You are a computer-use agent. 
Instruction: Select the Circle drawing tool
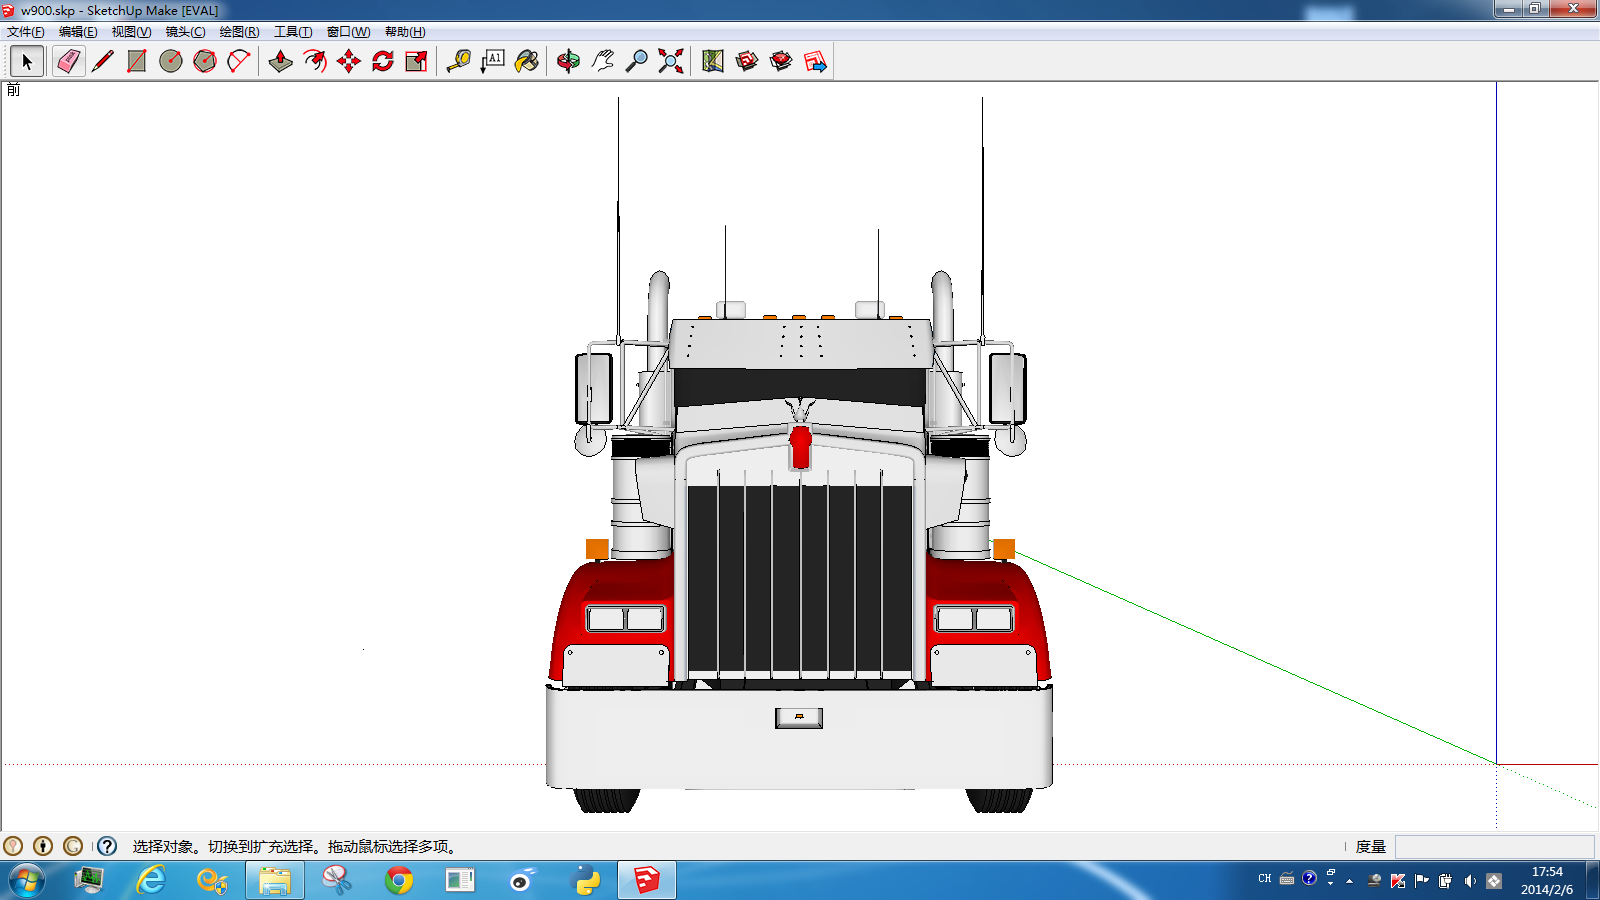coord(171,62)
